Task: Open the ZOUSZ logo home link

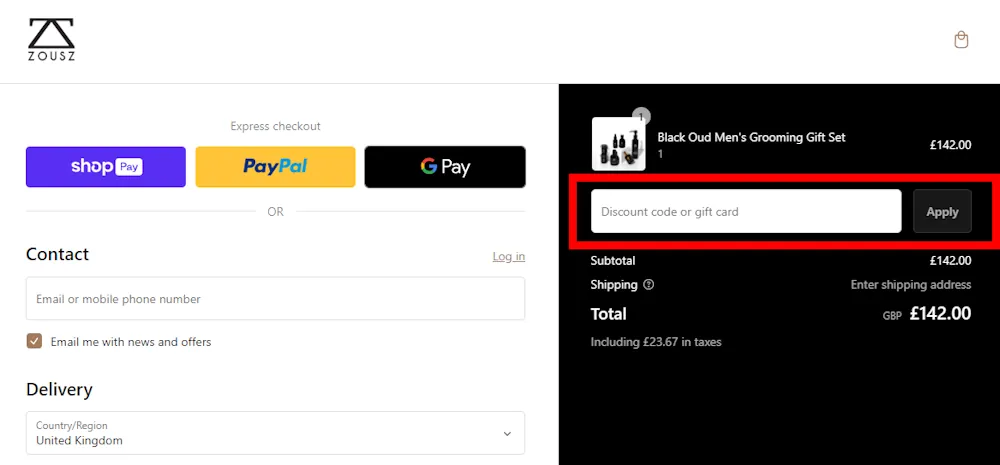Action: click(51, 40)
